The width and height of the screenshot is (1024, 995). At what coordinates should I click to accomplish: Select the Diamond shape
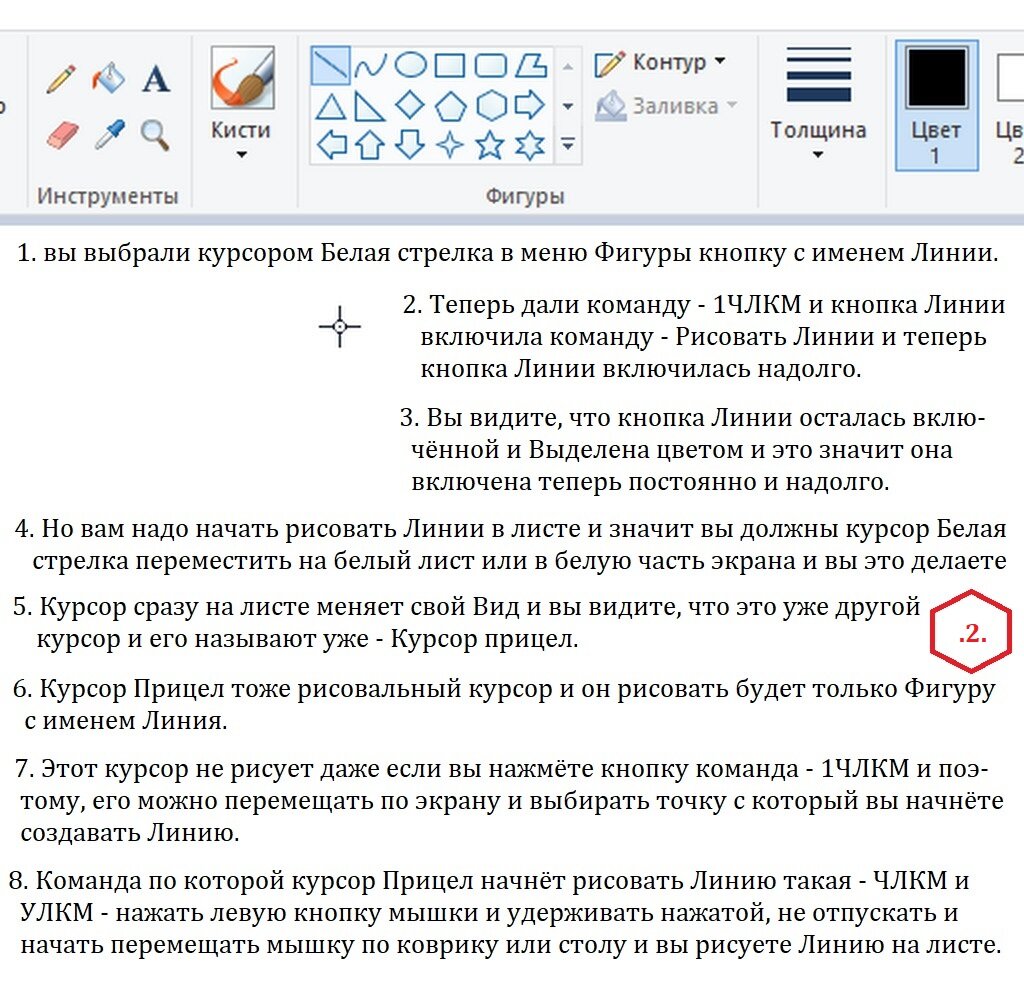click(410, 105)
